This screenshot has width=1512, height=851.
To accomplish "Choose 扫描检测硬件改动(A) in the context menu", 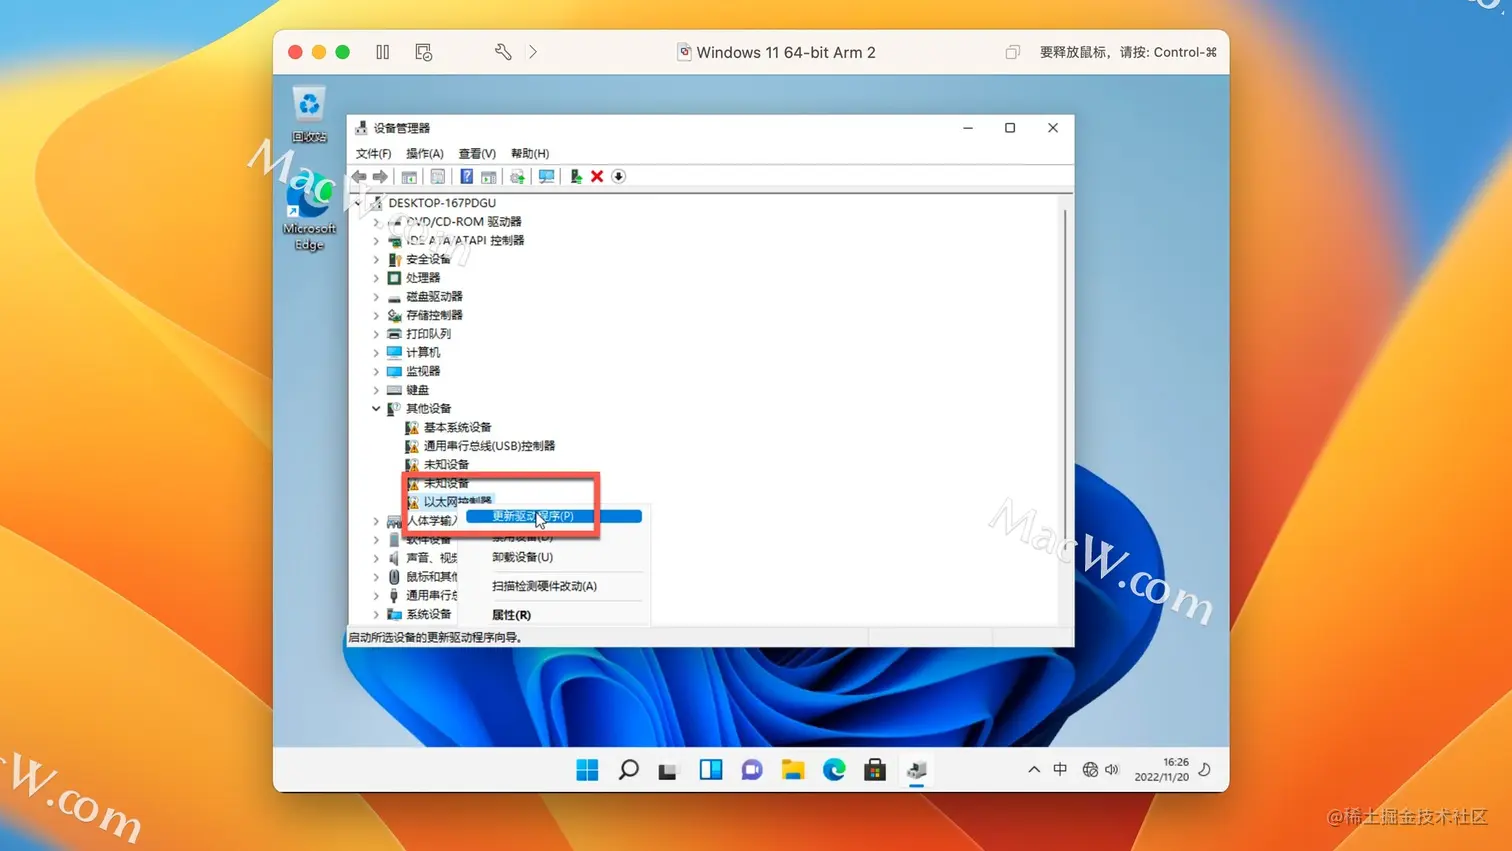I will 544,586.
